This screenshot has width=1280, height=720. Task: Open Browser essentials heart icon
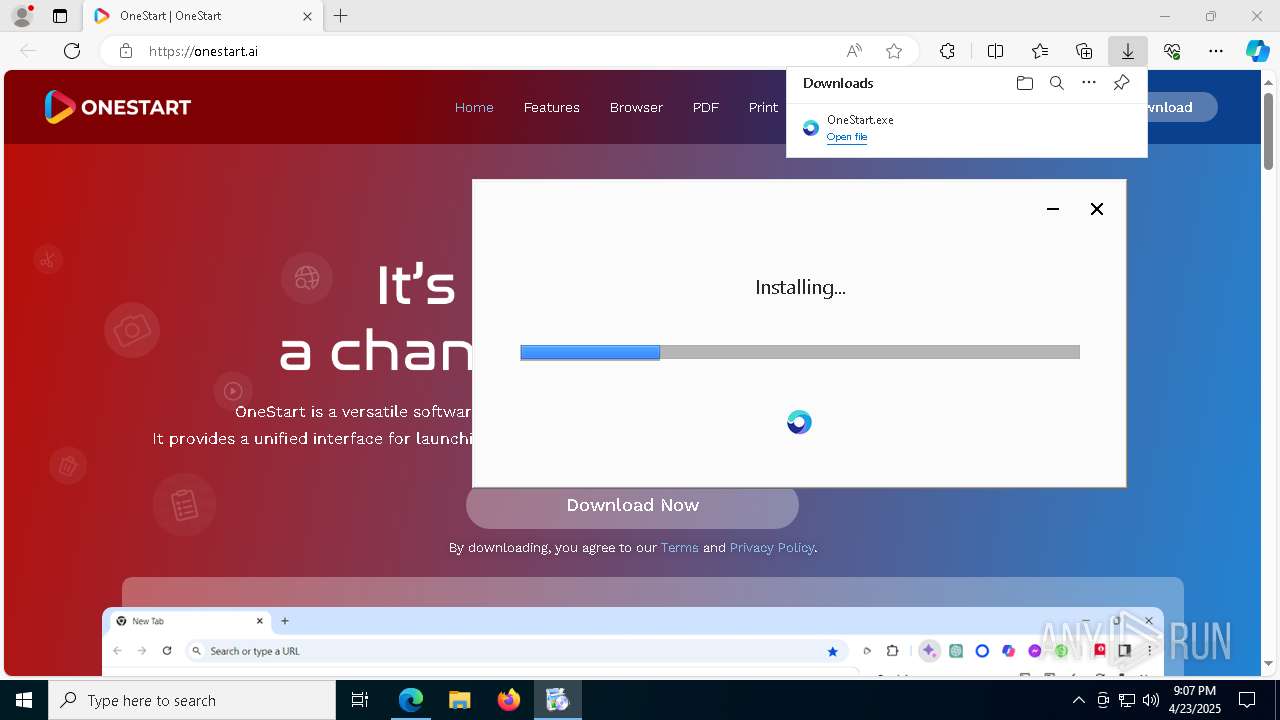(x=1172, y=51)
